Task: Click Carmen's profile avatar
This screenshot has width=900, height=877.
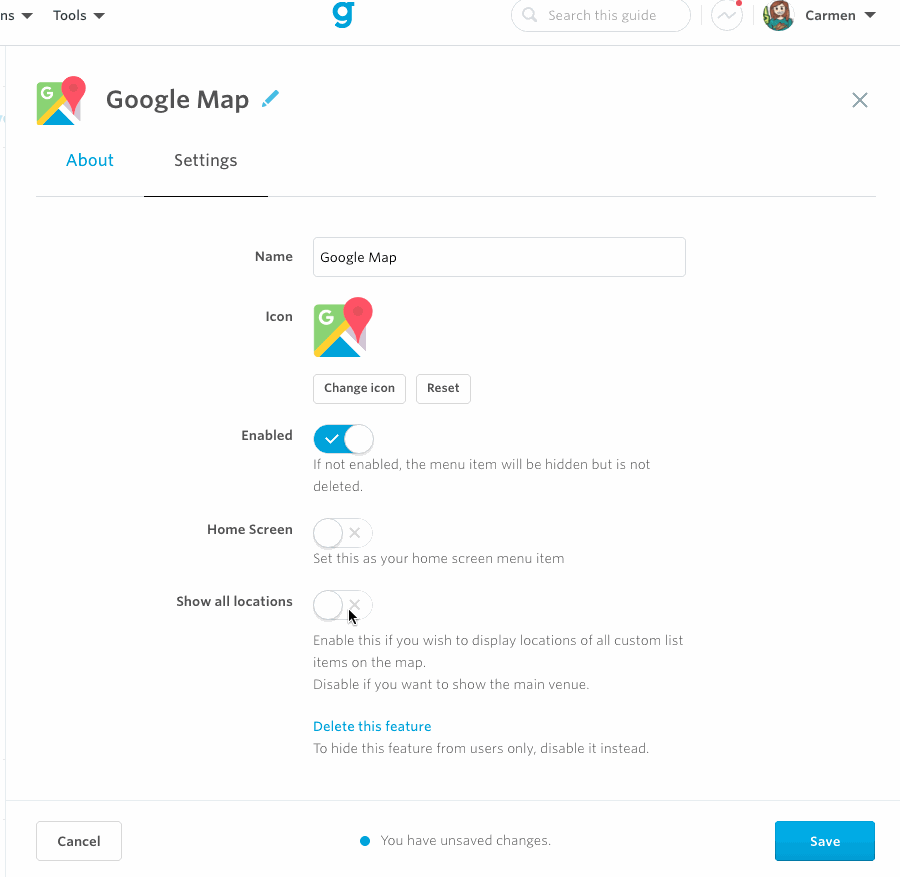Action: click(779, 16)
